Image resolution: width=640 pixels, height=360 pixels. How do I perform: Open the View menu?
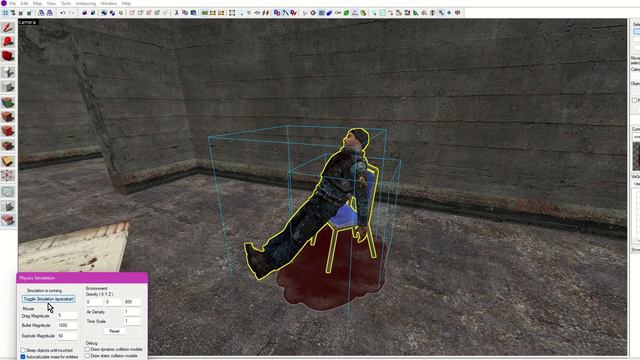click(51, 3)
